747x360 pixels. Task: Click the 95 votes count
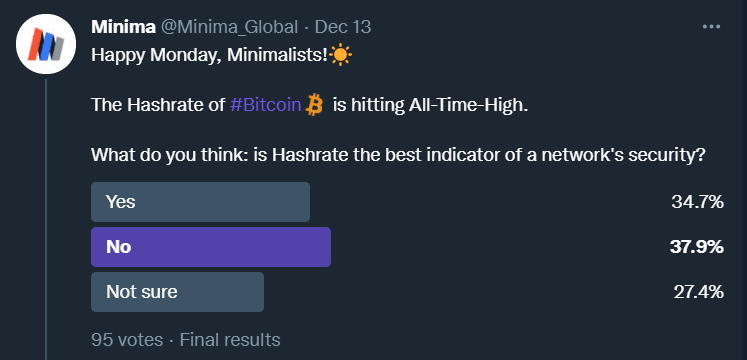(x=127, y=340)
